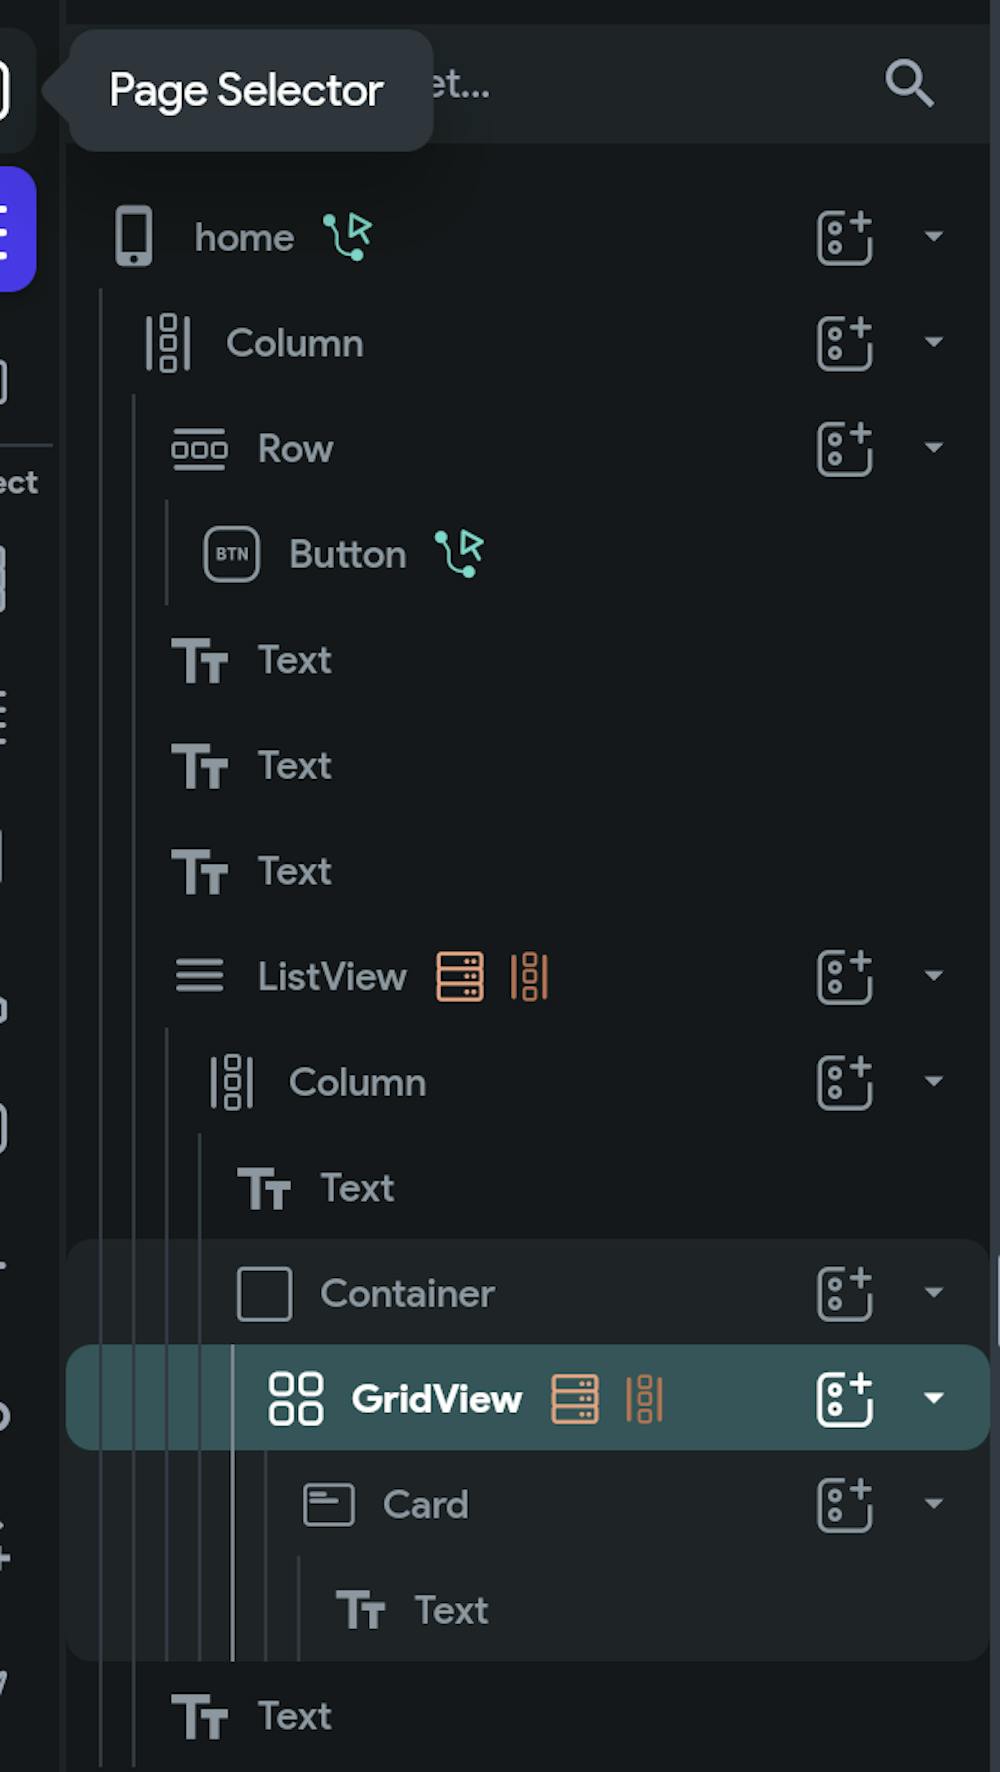Collapse the home page tree

click(934, 237)
